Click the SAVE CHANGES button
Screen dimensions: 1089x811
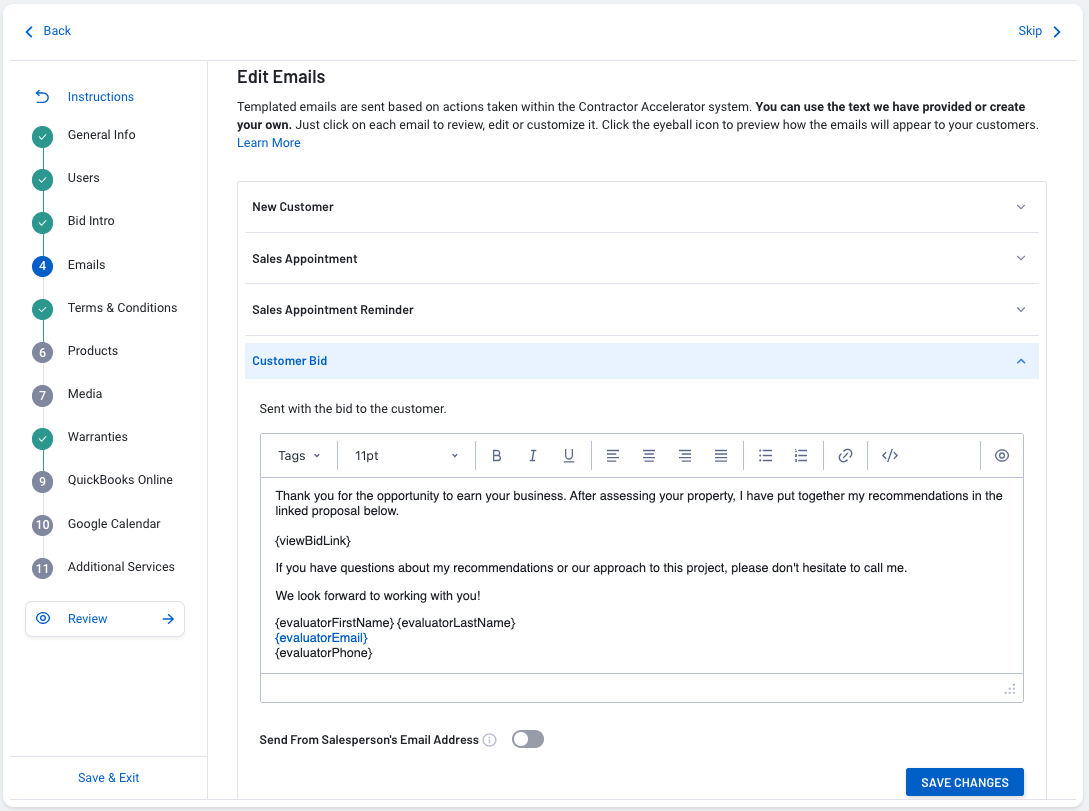click(x=965, y=783)
